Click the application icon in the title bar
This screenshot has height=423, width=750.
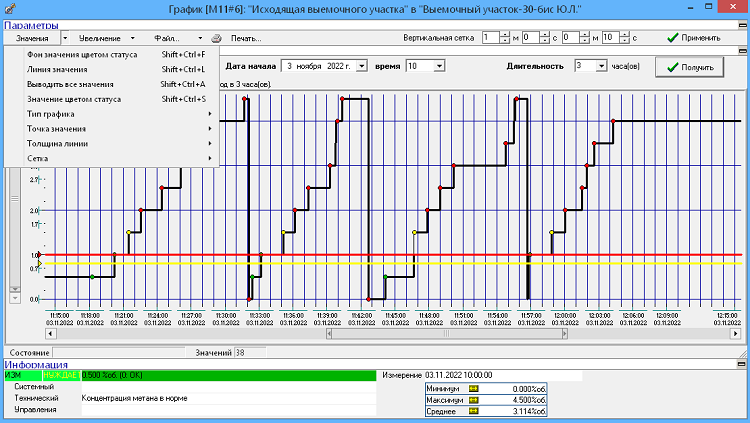coord(9,8)
